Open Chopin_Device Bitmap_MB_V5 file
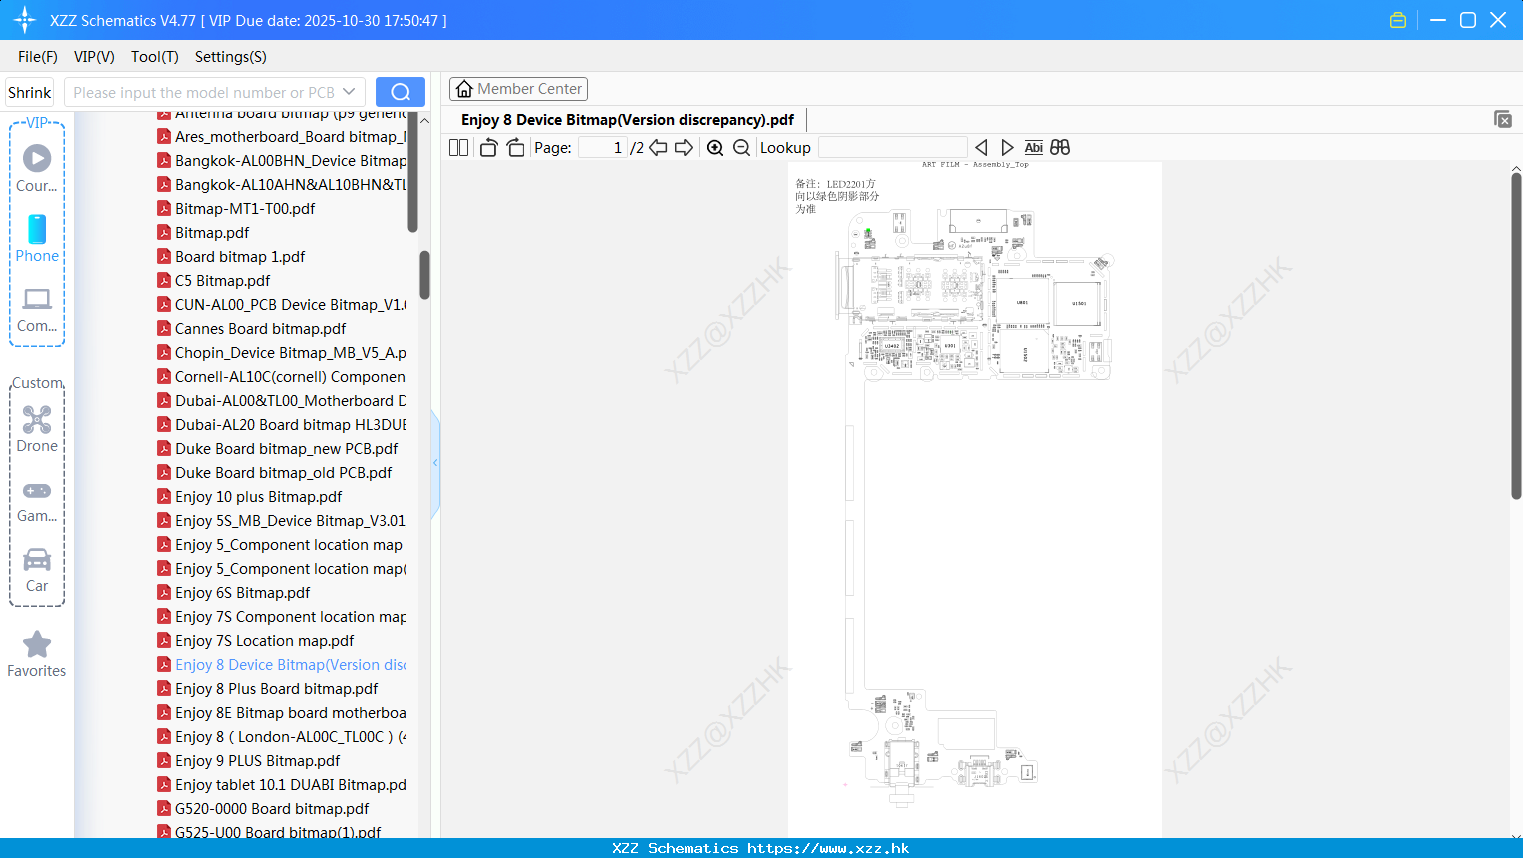Image resolution: width=1523 pixels, height=858 pixels. pos(281,353)
